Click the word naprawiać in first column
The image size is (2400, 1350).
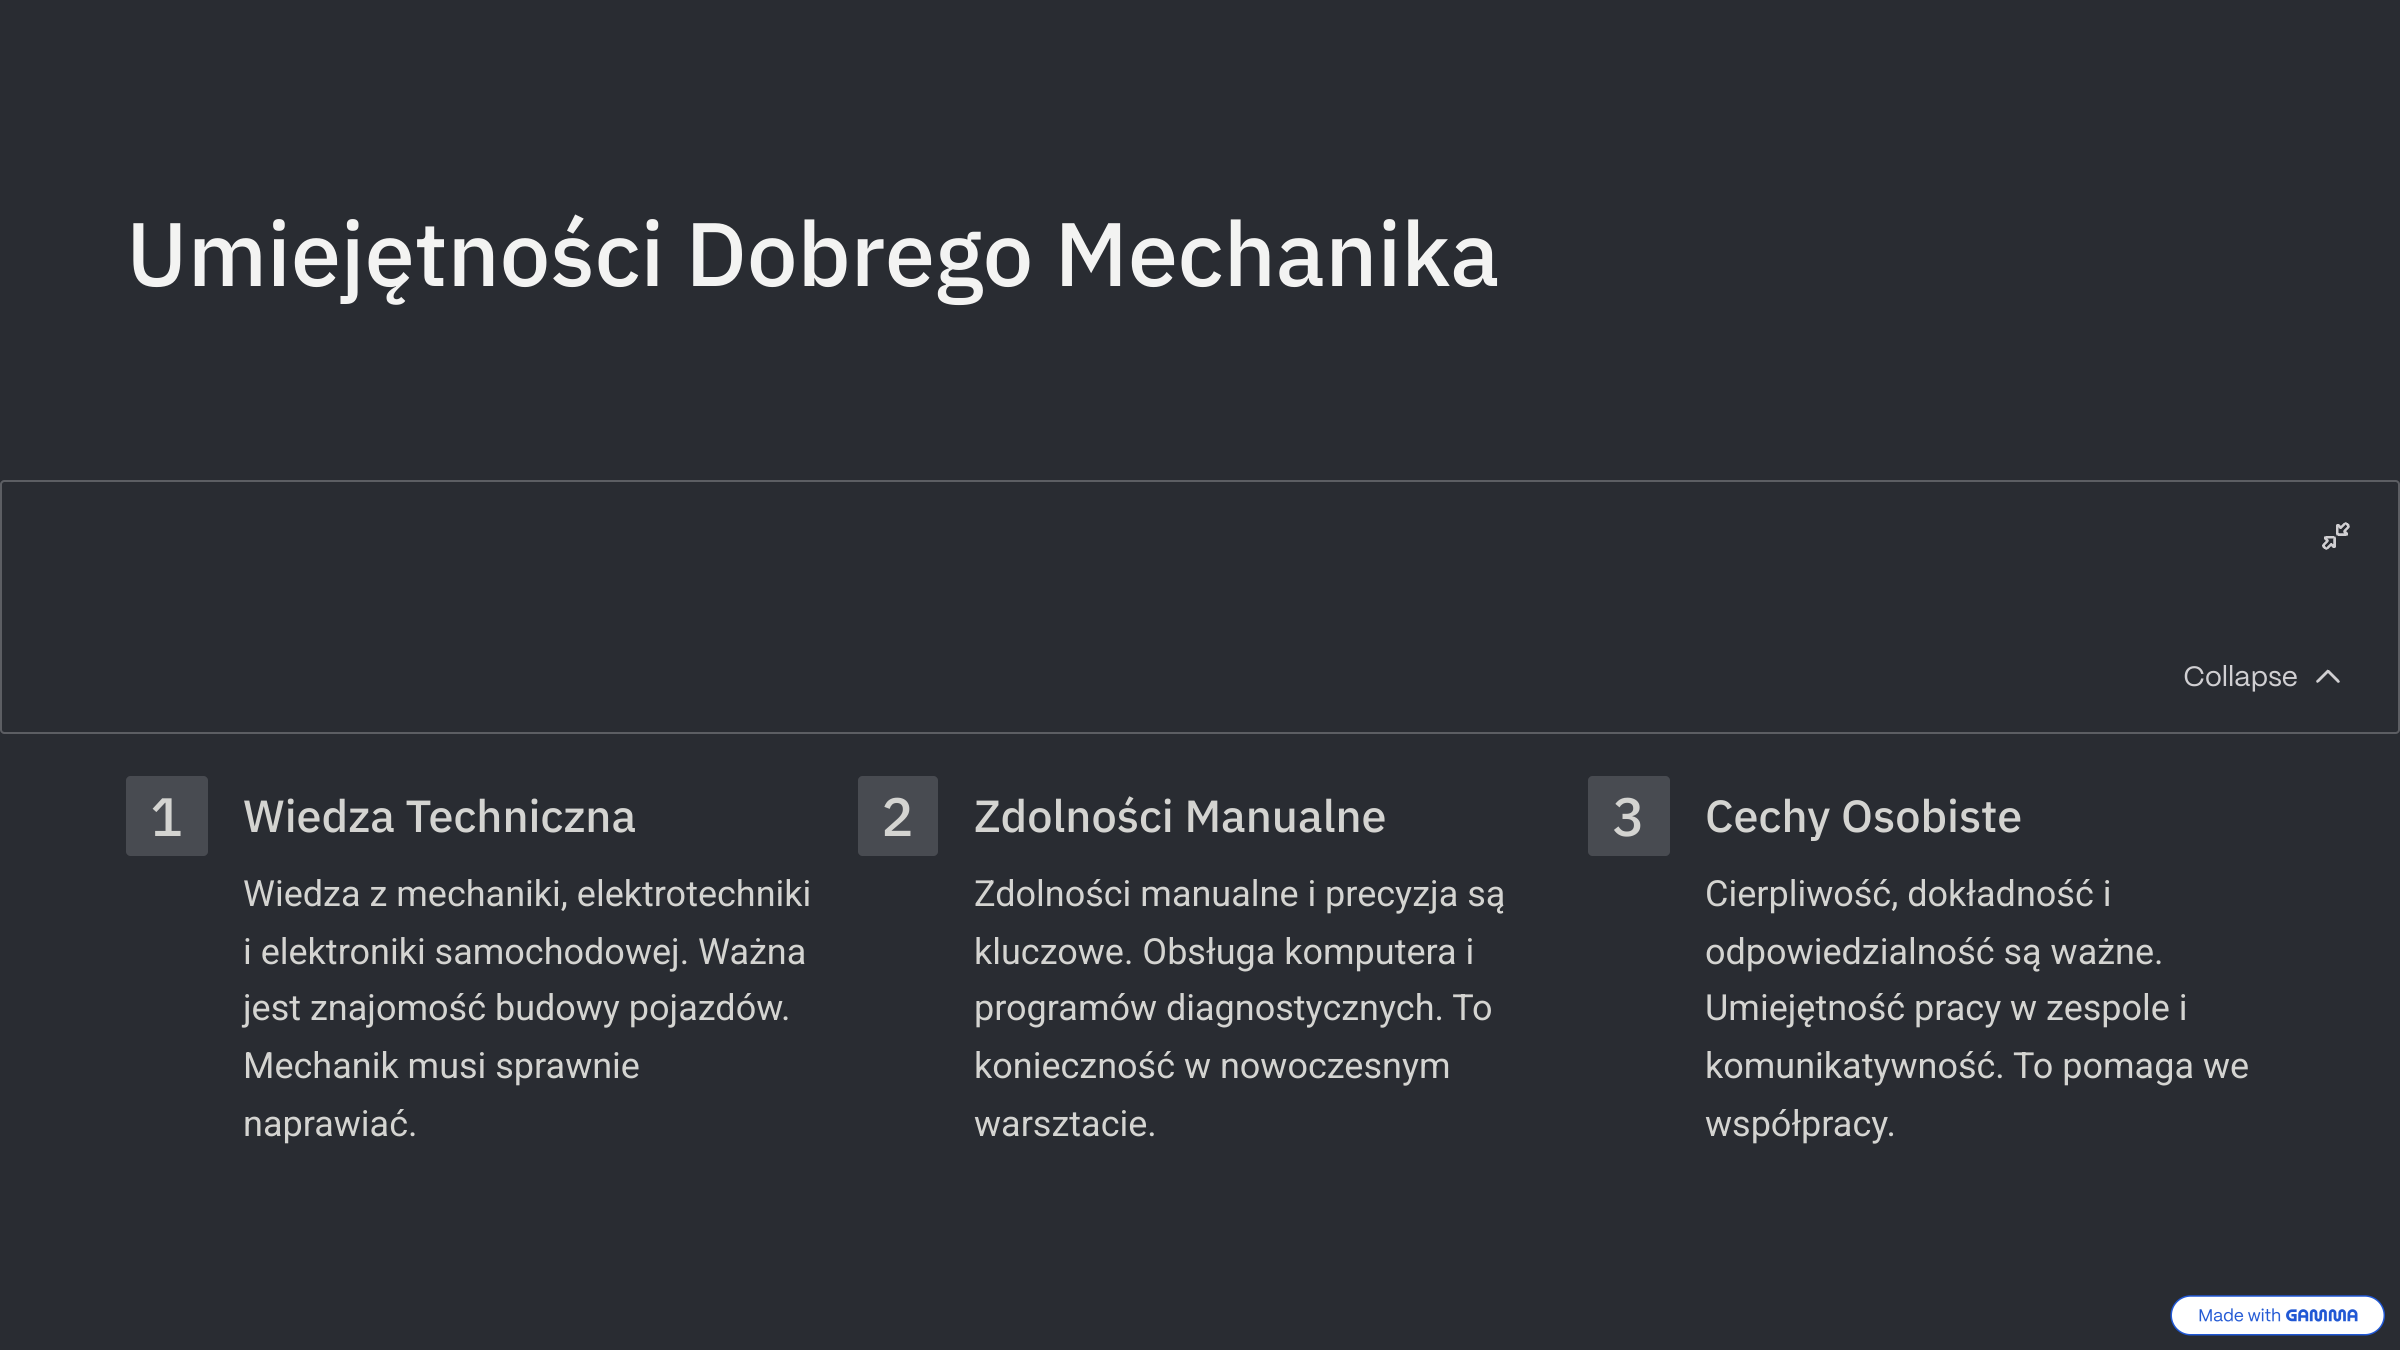pos(329,1124)
